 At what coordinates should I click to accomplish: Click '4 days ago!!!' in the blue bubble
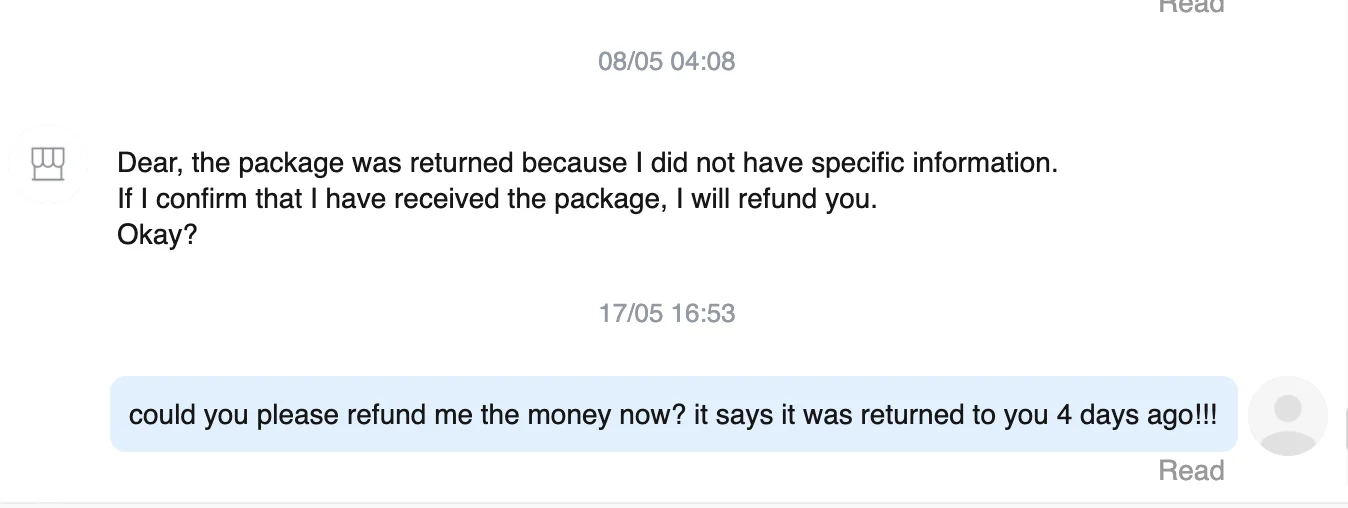(x=1137, y=415)
